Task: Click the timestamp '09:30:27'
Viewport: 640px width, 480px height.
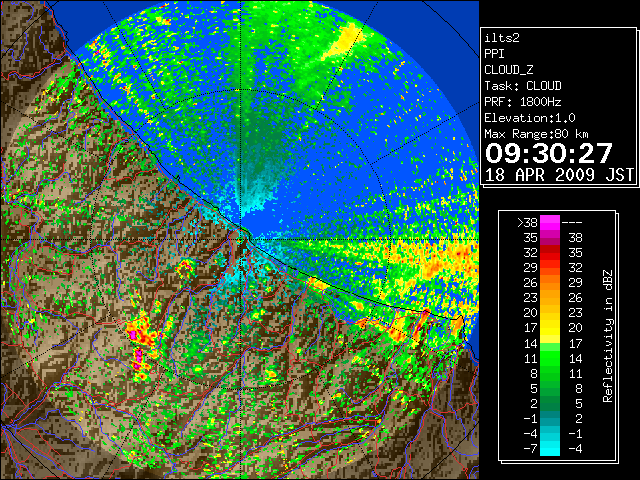Action: [549, 153]
